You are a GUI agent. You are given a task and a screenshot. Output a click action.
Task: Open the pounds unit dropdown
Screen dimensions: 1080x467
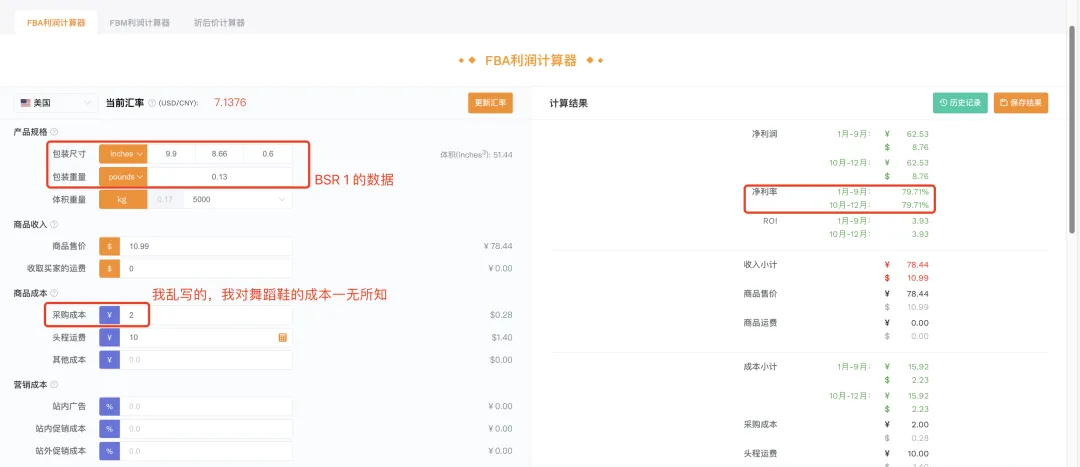pyautogui.click(x=123, y=177)
